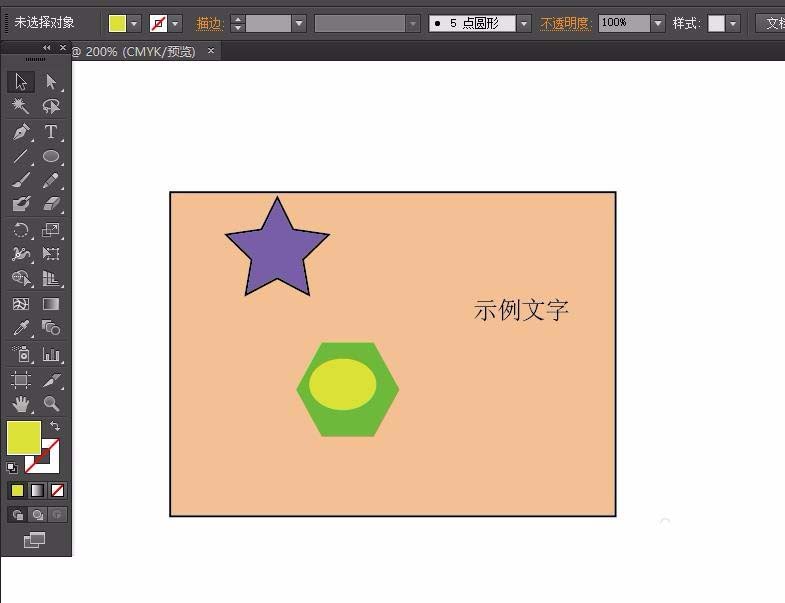Set paint mode to Gradient

point(38,491)
